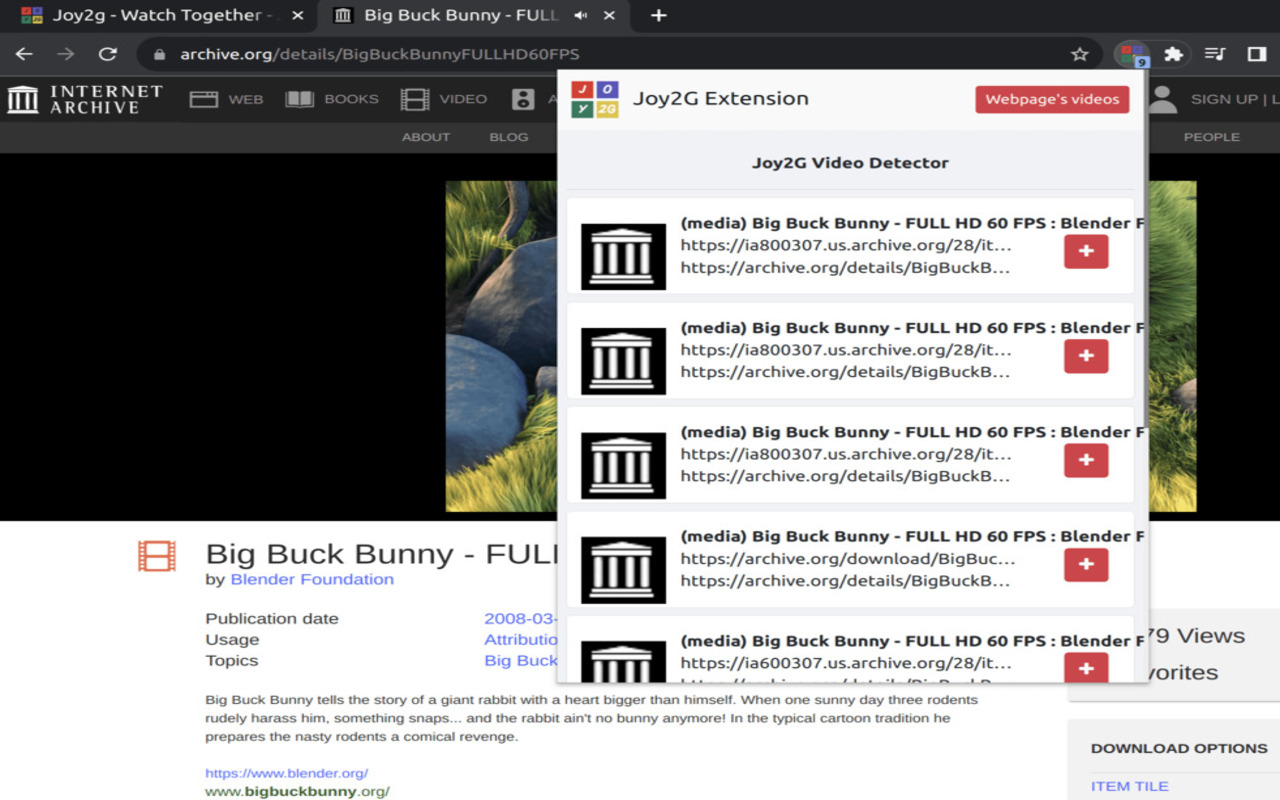Click the Blender Foundation author link

pyautogui.click(x=312, y=579)
